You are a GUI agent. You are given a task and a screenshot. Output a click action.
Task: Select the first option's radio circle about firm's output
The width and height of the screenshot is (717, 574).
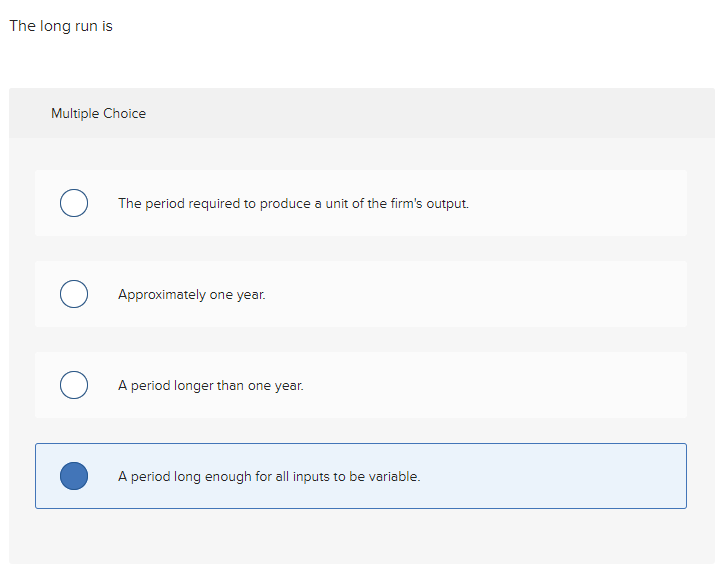click(x=73, y=203)
